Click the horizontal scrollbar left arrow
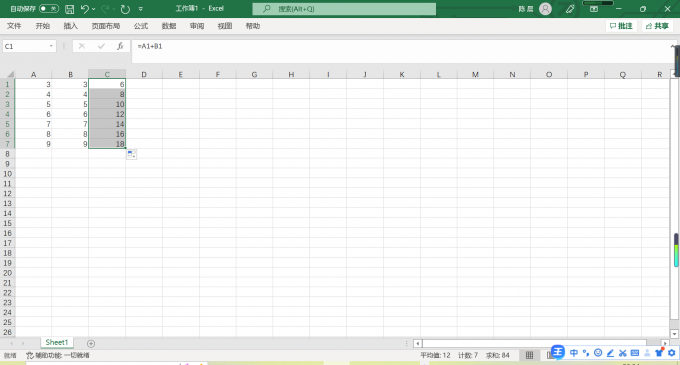 point(418,343)
